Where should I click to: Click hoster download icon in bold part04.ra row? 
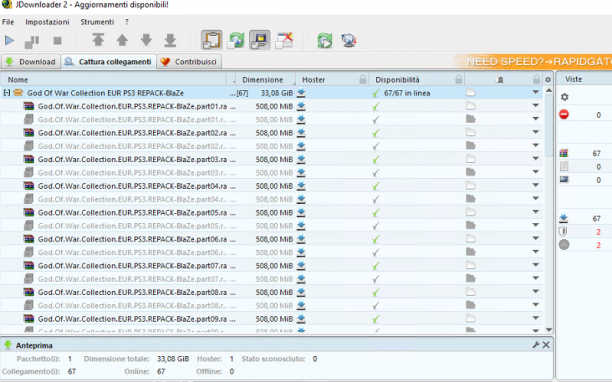click(301, 186)
